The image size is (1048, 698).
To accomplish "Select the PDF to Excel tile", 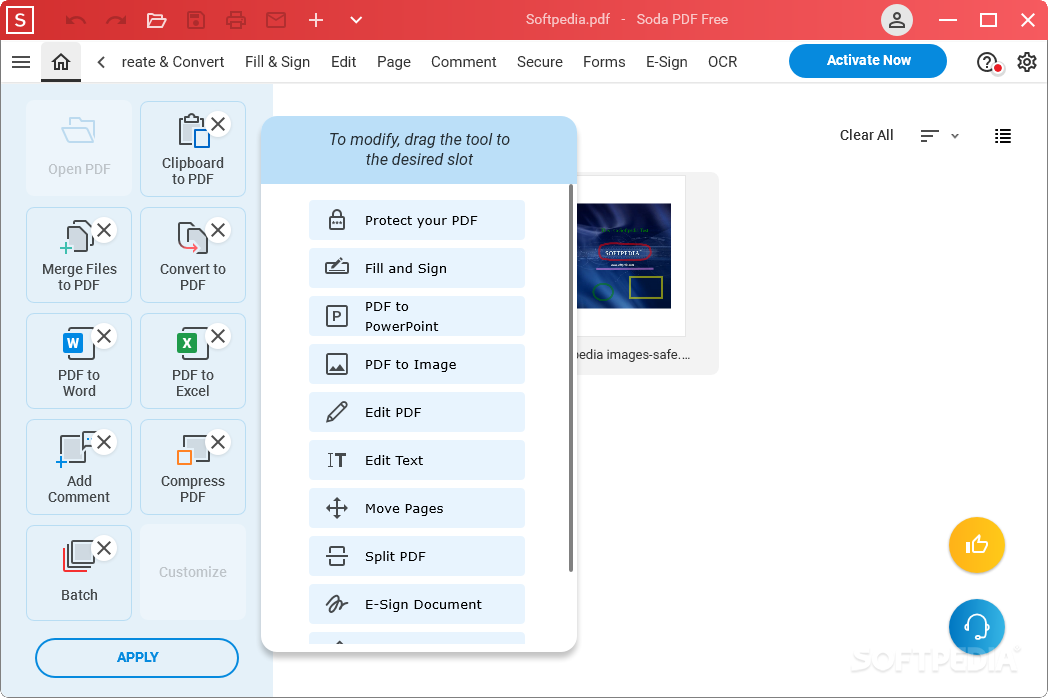I will pos(192,362).
